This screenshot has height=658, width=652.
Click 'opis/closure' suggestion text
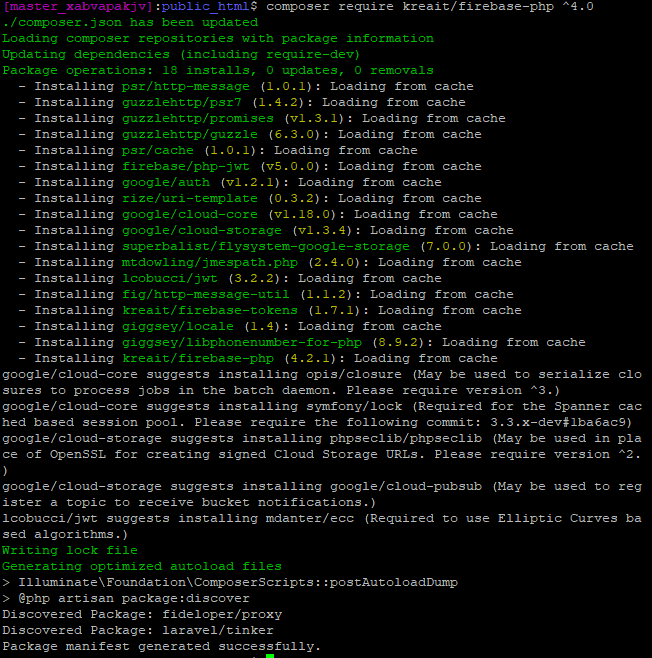click(x=354, y=374)
